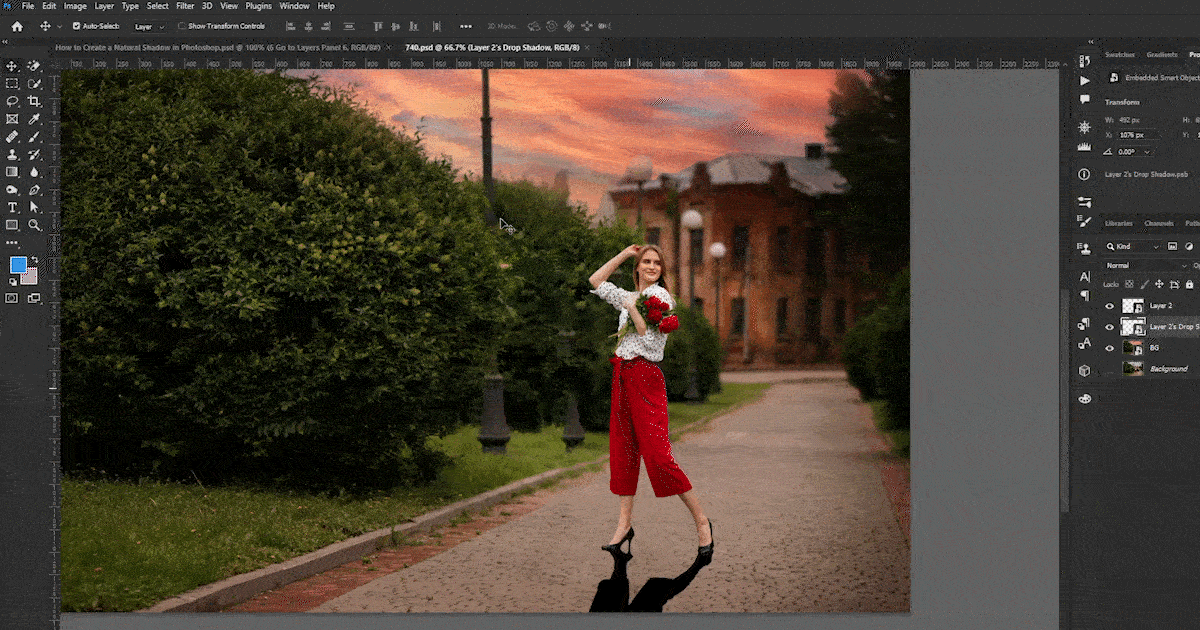
Task: Open the Auto-Select Layer dropdown
Action: pyautogui.click(x=149, y=26)
